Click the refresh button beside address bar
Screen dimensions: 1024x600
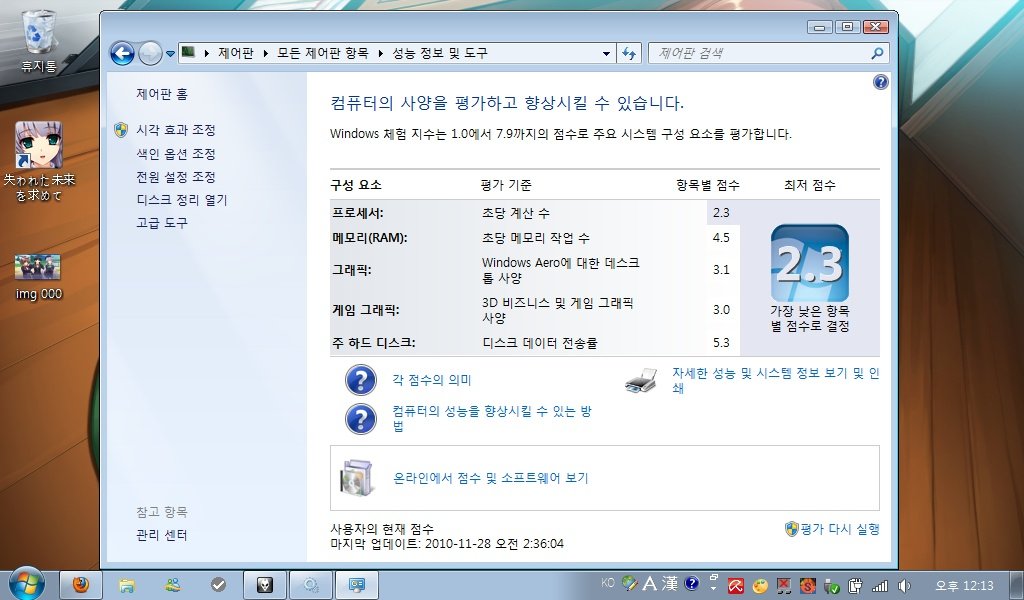click(630, 53)
